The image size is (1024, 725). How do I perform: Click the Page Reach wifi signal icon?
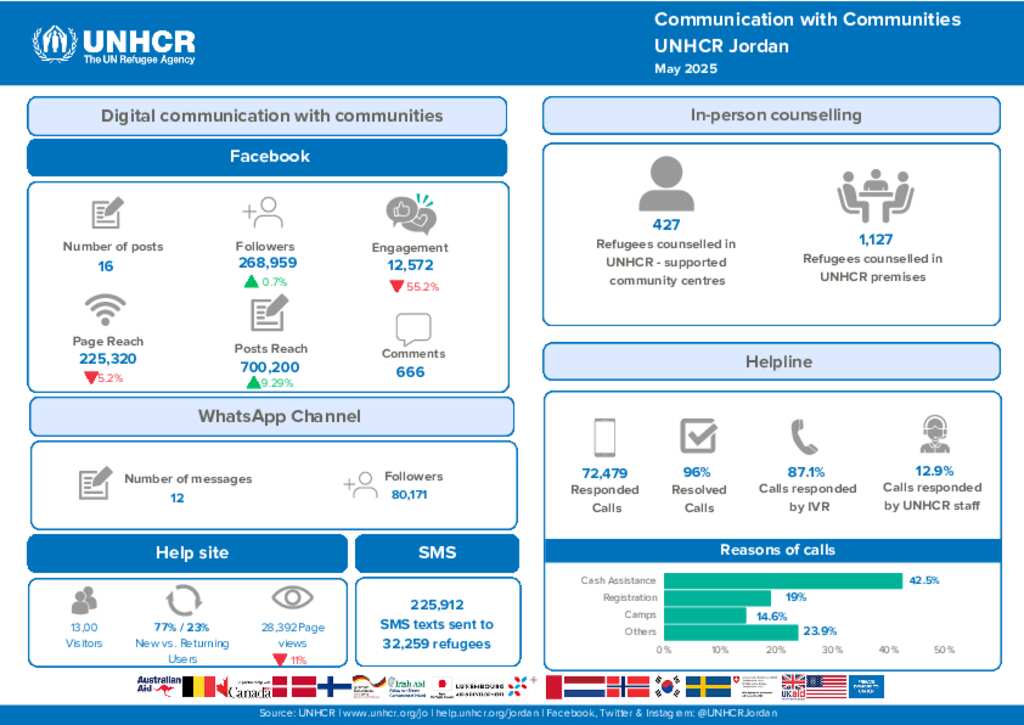[105, 310]
